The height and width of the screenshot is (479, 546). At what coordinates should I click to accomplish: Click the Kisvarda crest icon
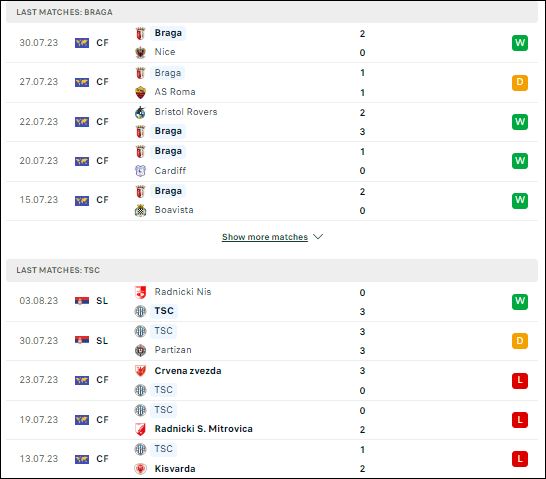[140, 469]
